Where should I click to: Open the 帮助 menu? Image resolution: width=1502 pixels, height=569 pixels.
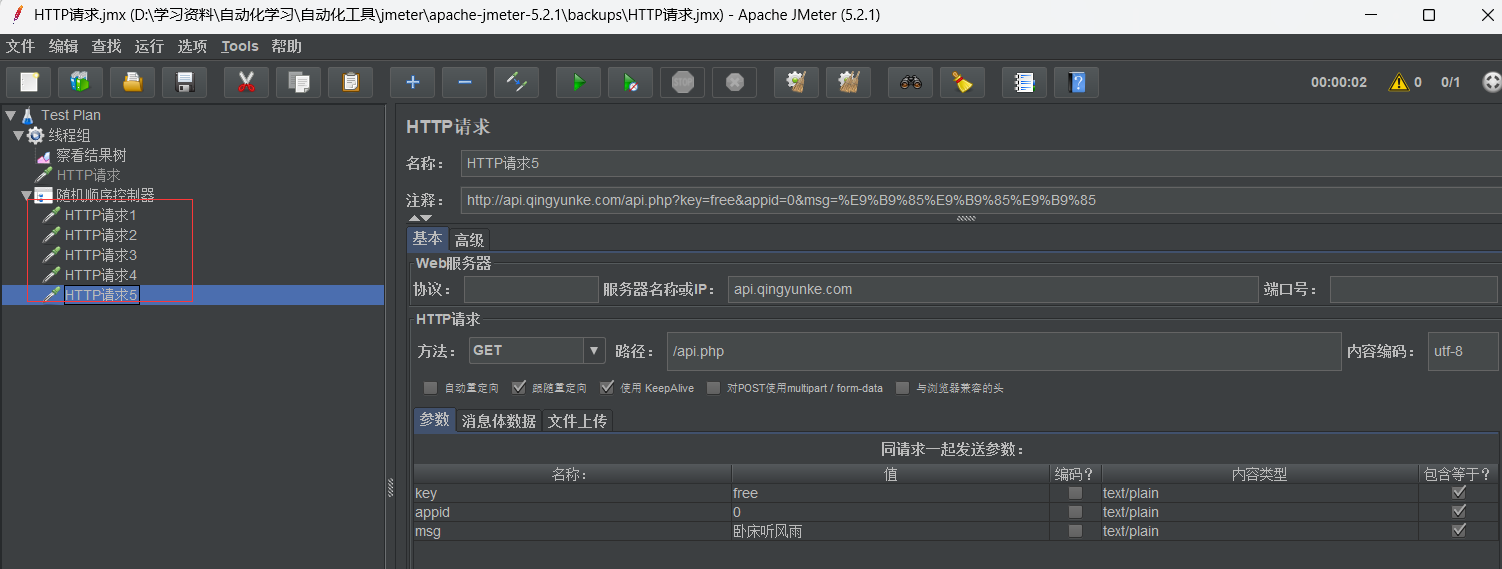[x=286, y=46]
